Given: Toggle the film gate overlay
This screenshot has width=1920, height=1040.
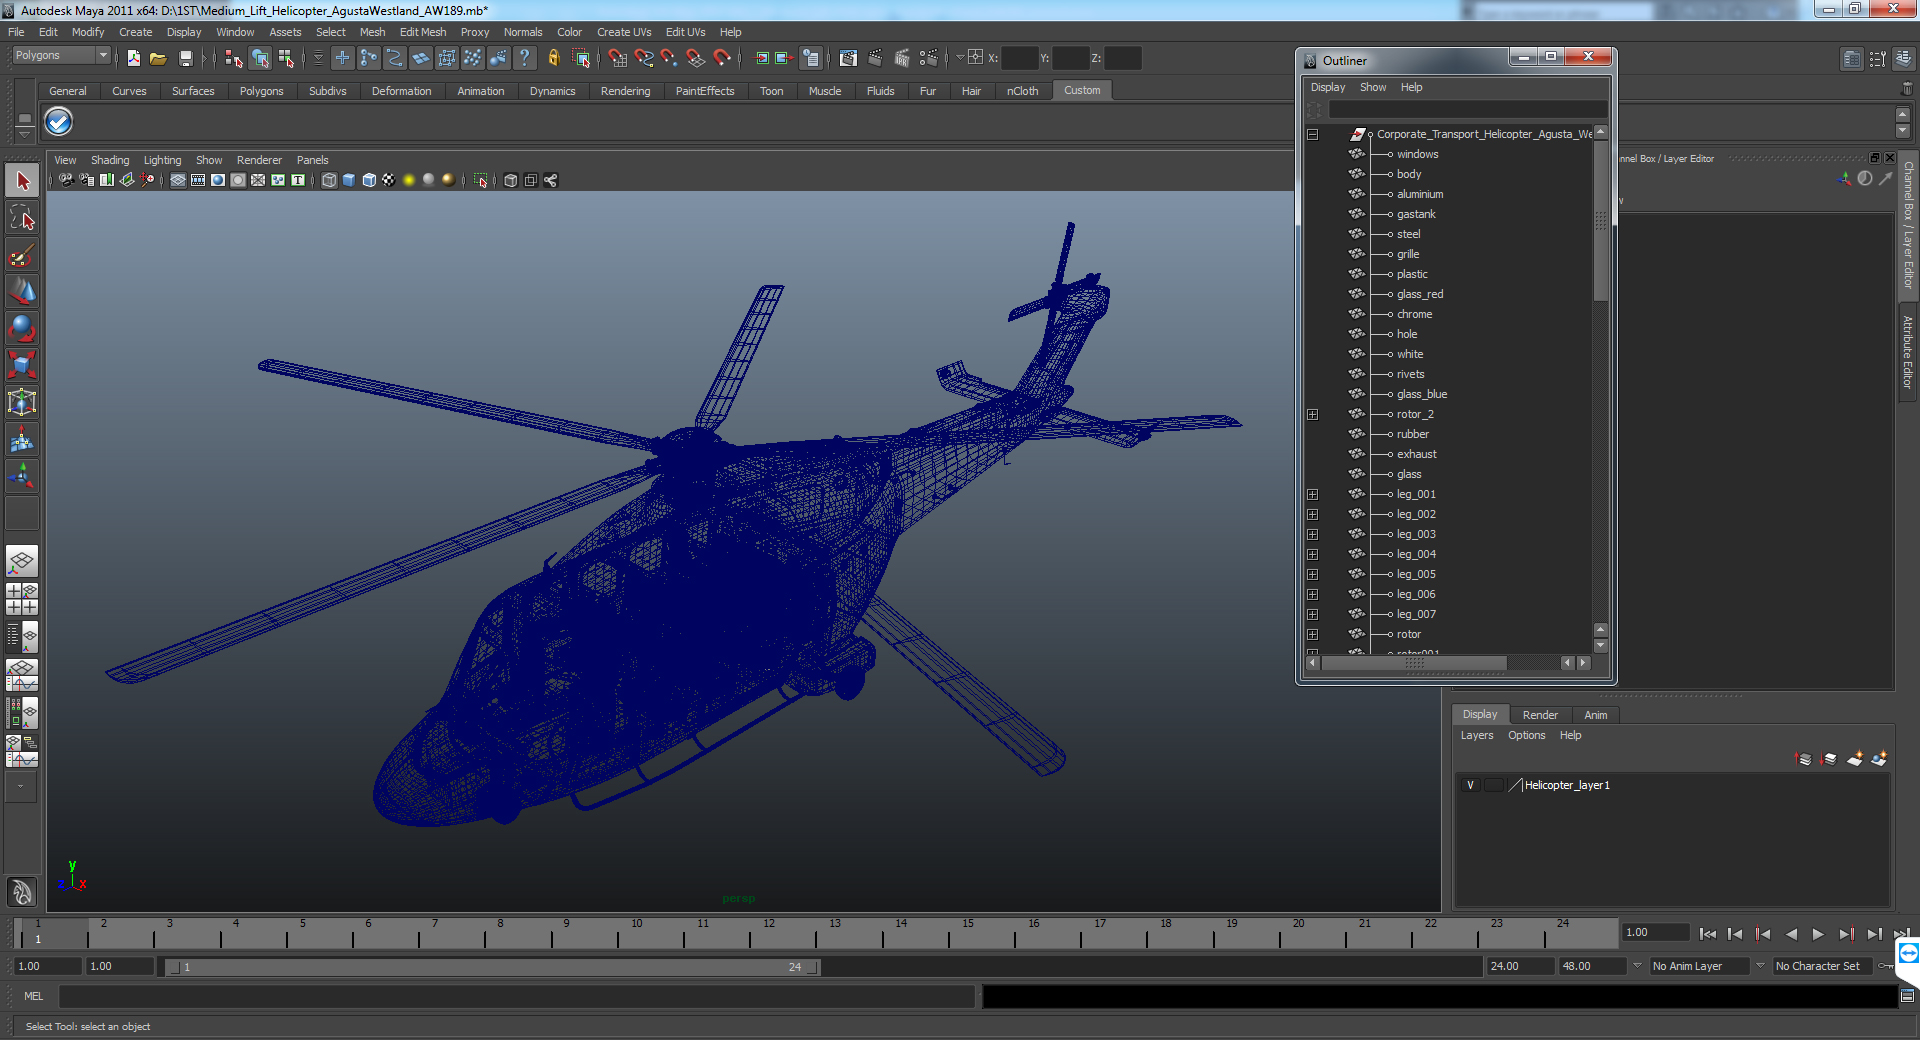Looking at the screenshot, I should pos(198,180).
